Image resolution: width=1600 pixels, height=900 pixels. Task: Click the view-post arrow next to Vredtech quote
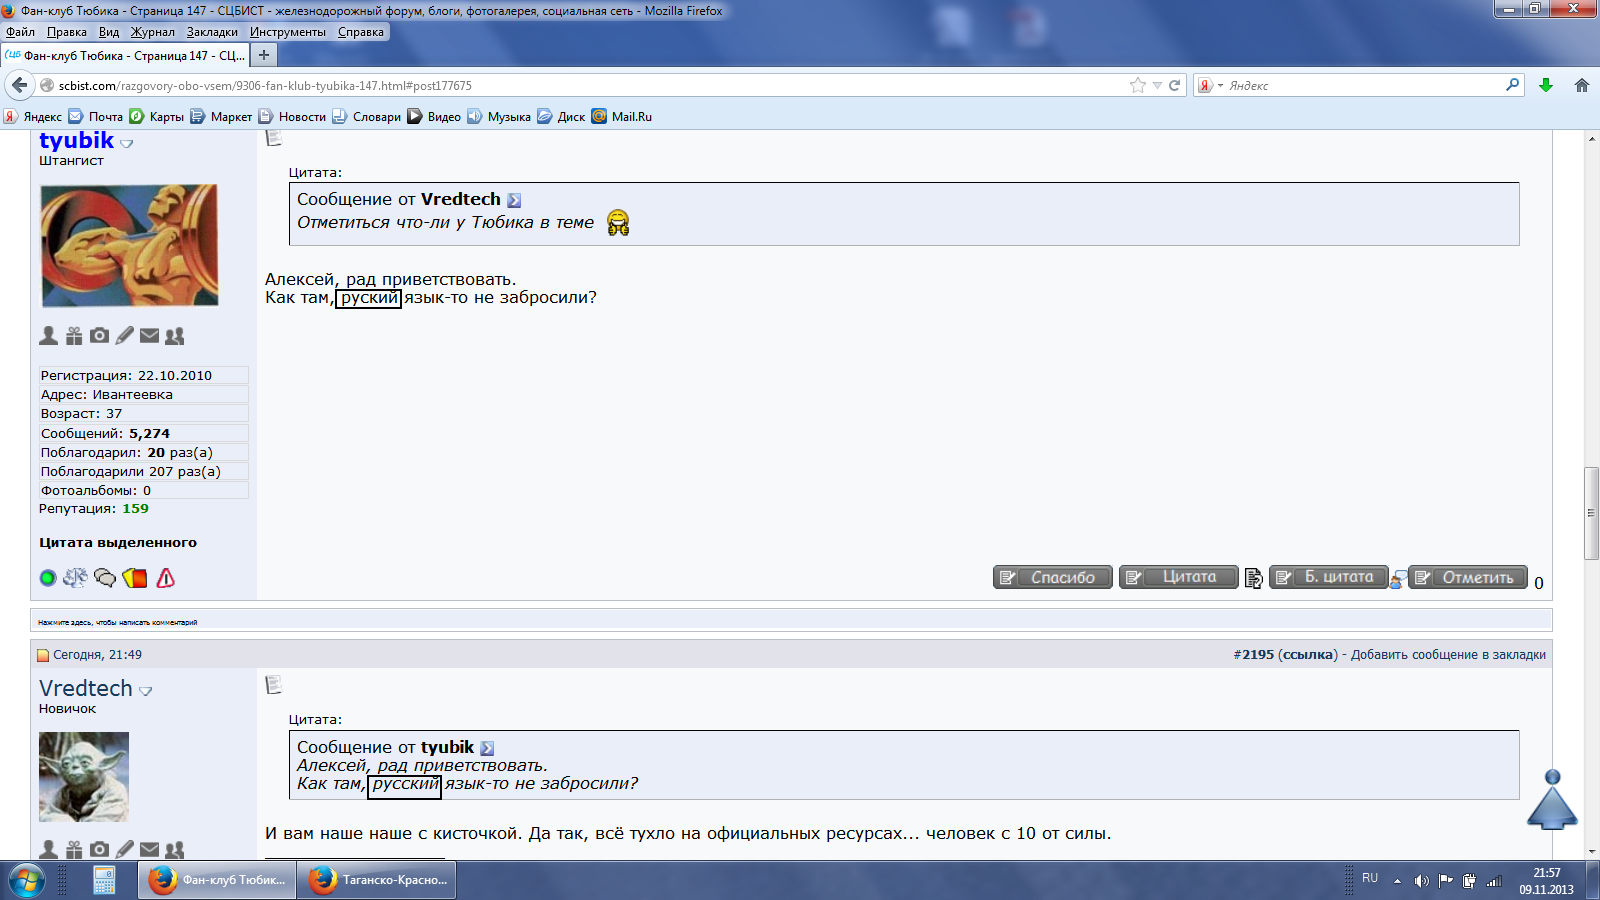tap(514, 201)
